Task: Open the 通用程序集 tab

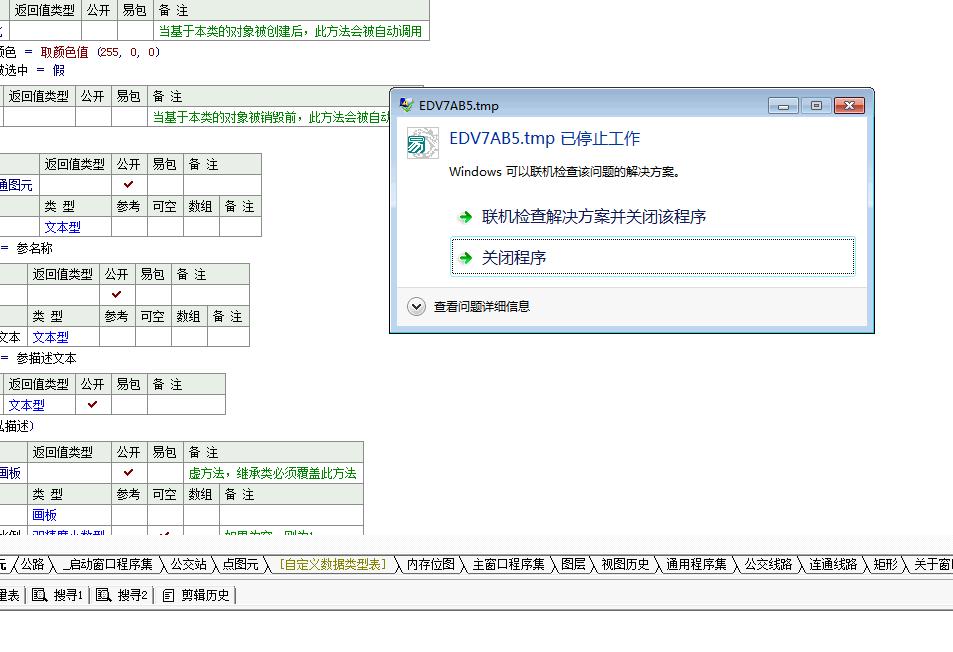Action: click(697, 564)
